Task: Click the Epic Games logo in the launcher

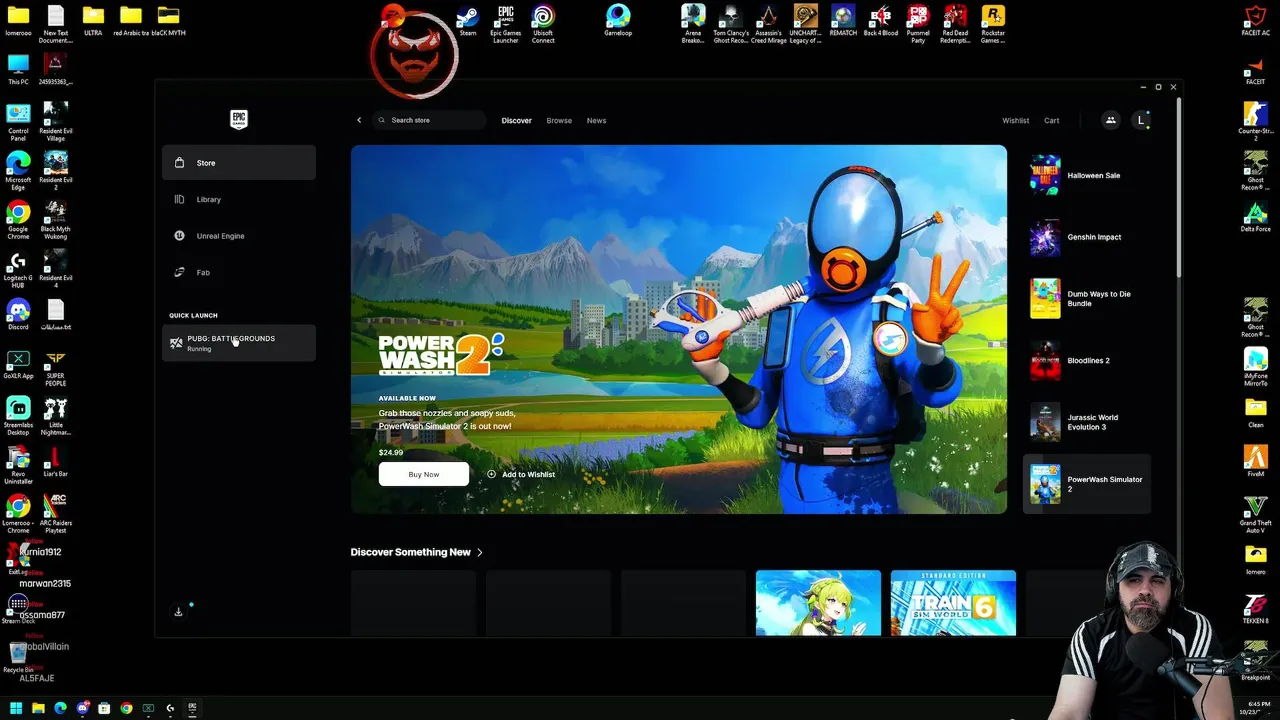Action: tap(238, 120)
